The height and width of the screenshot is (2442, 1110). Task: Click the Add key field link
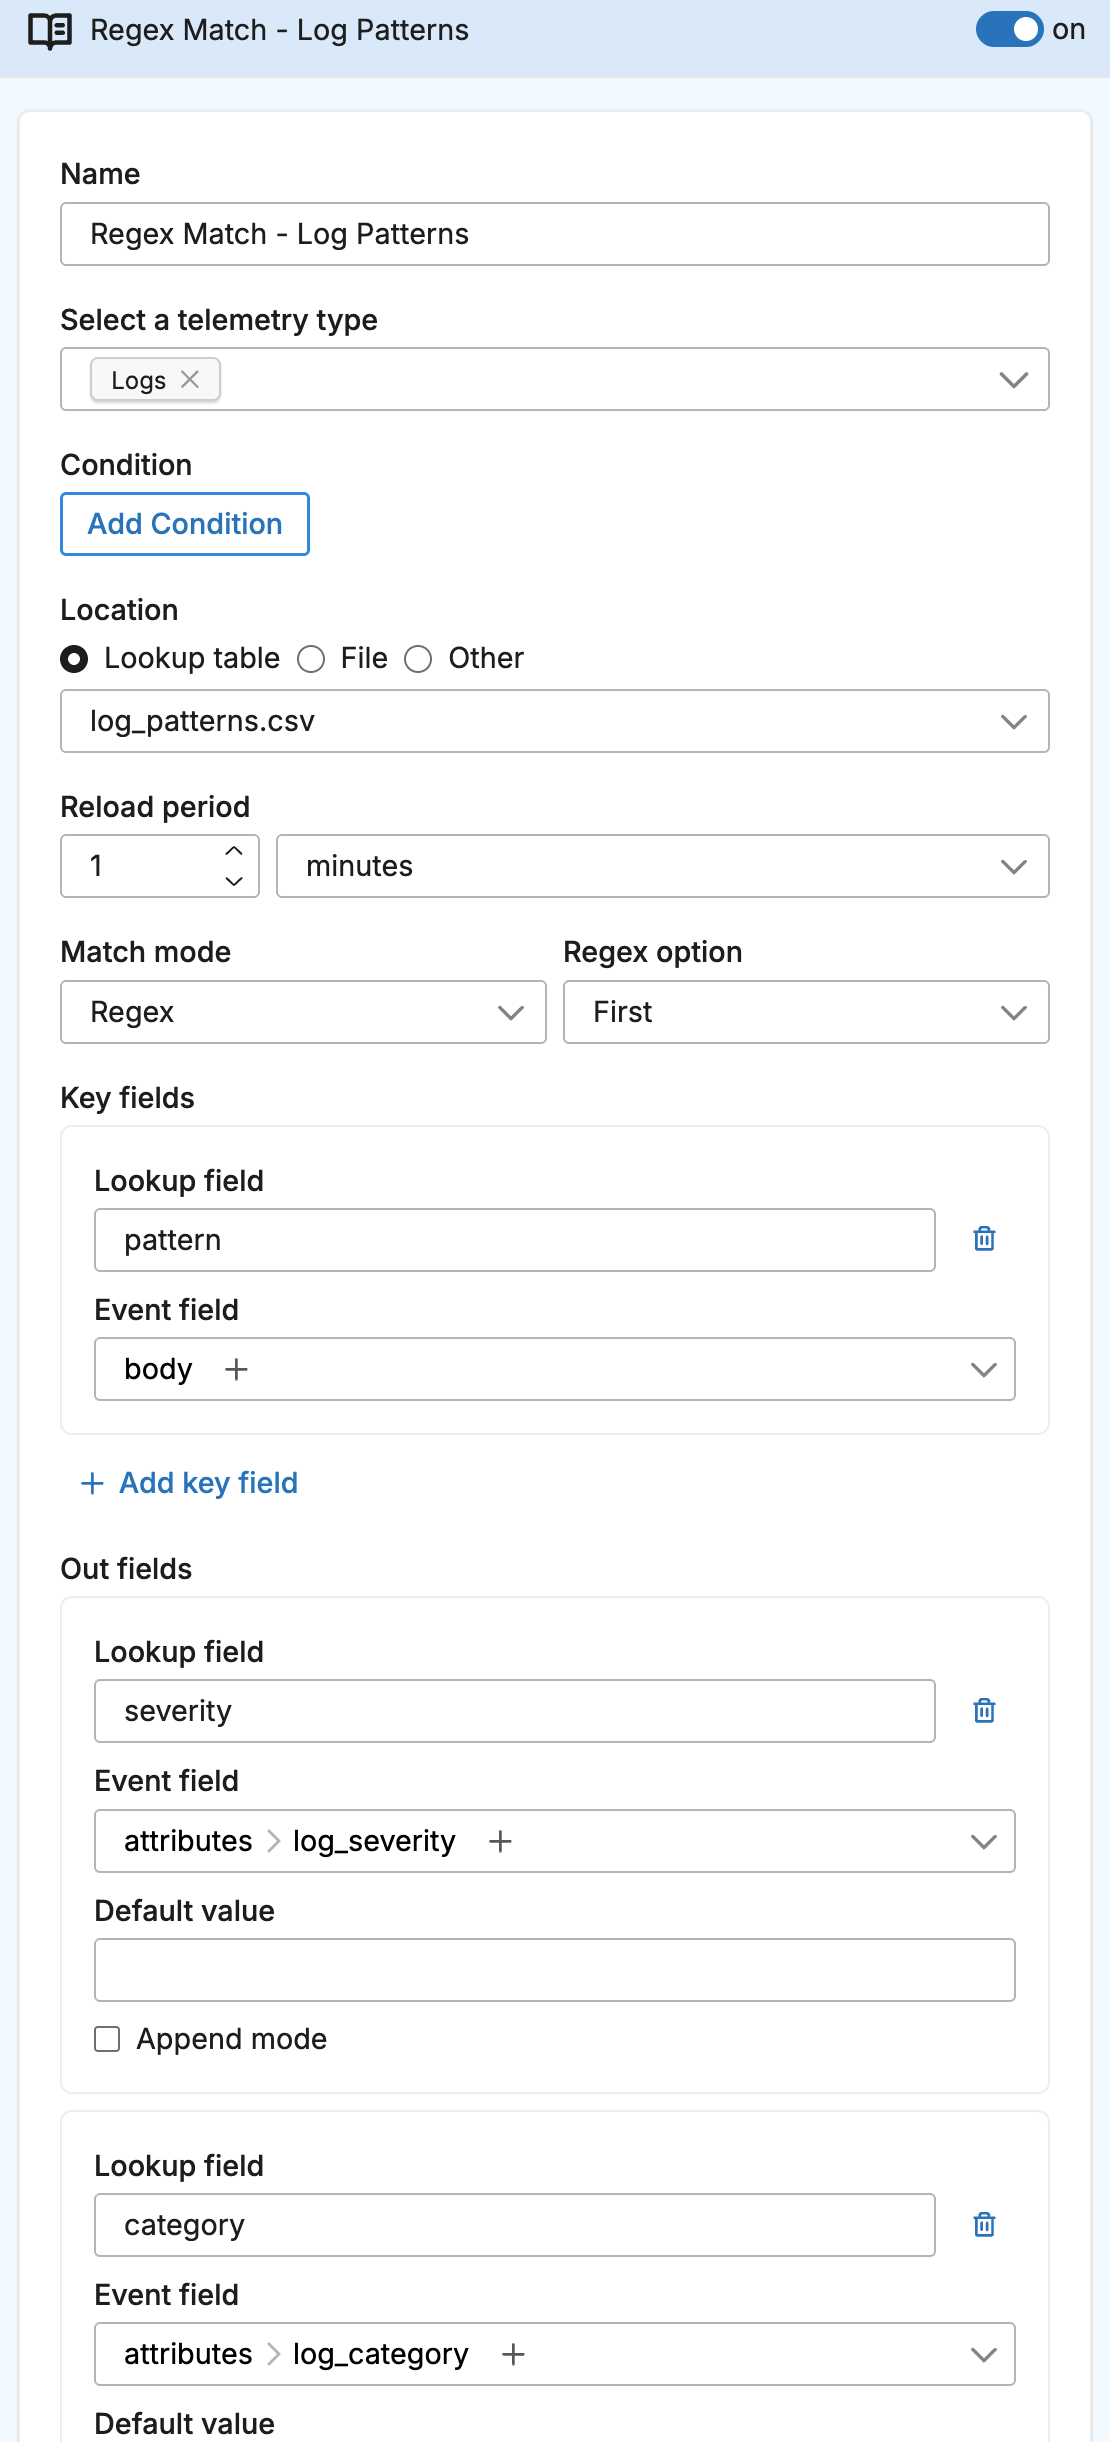(x=189, y=1483)
